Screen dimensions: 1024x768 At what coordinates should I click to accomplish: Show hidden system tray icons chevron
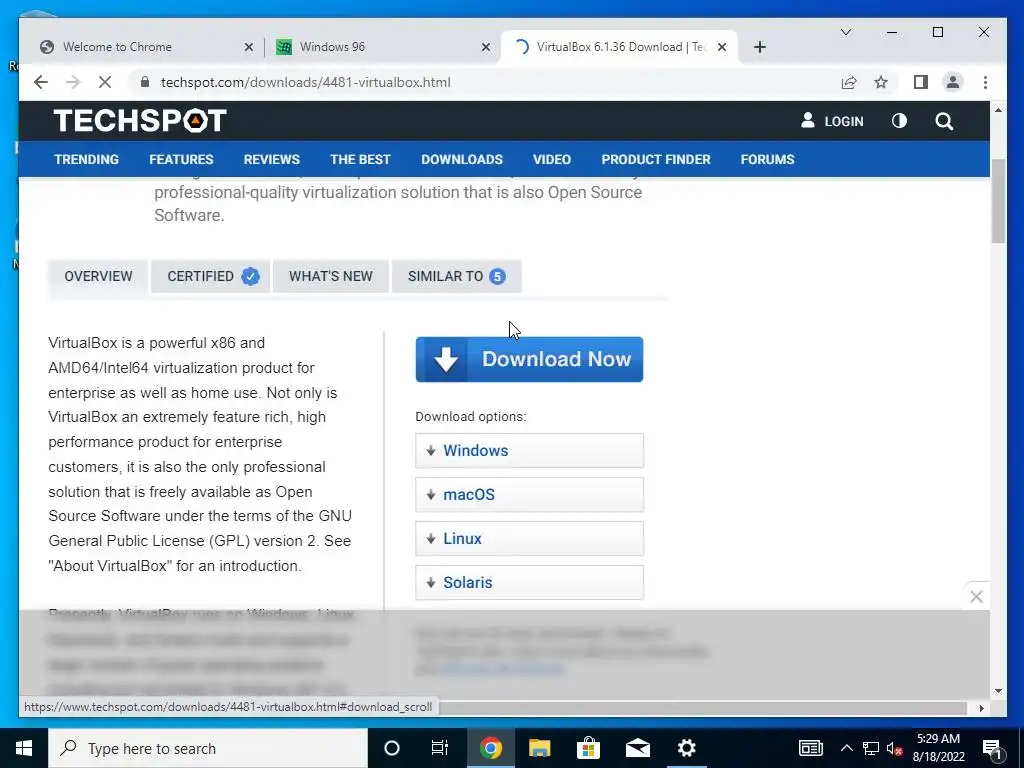[846, 748]
